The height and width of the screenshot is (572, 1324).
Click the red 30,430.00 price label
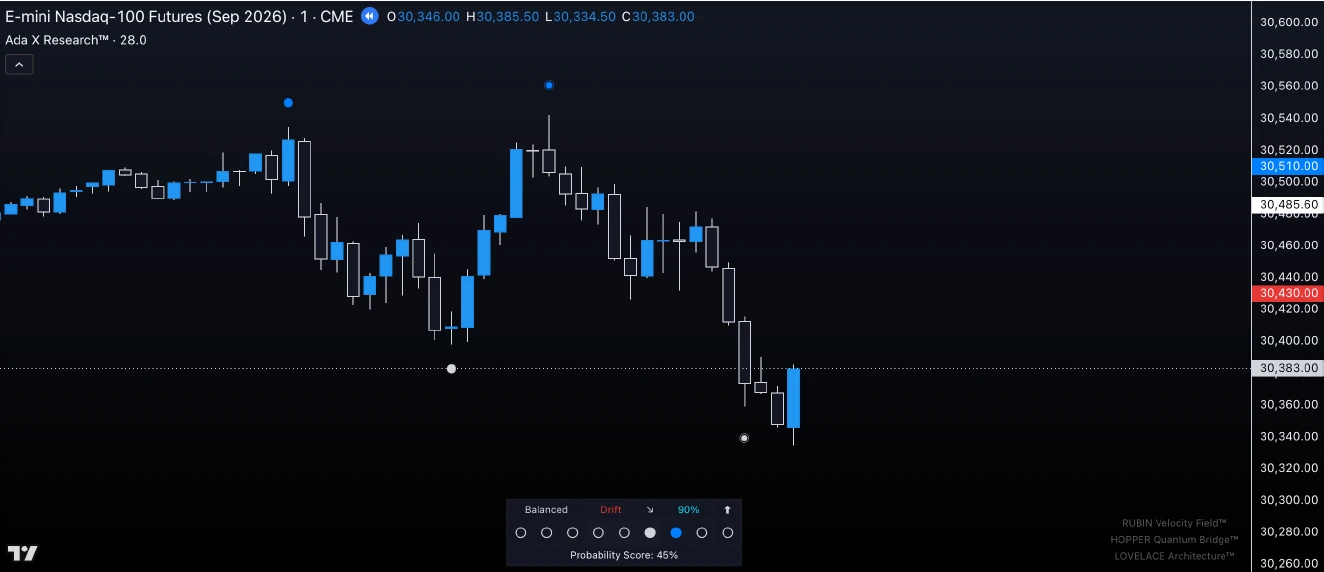(1287, 293)
